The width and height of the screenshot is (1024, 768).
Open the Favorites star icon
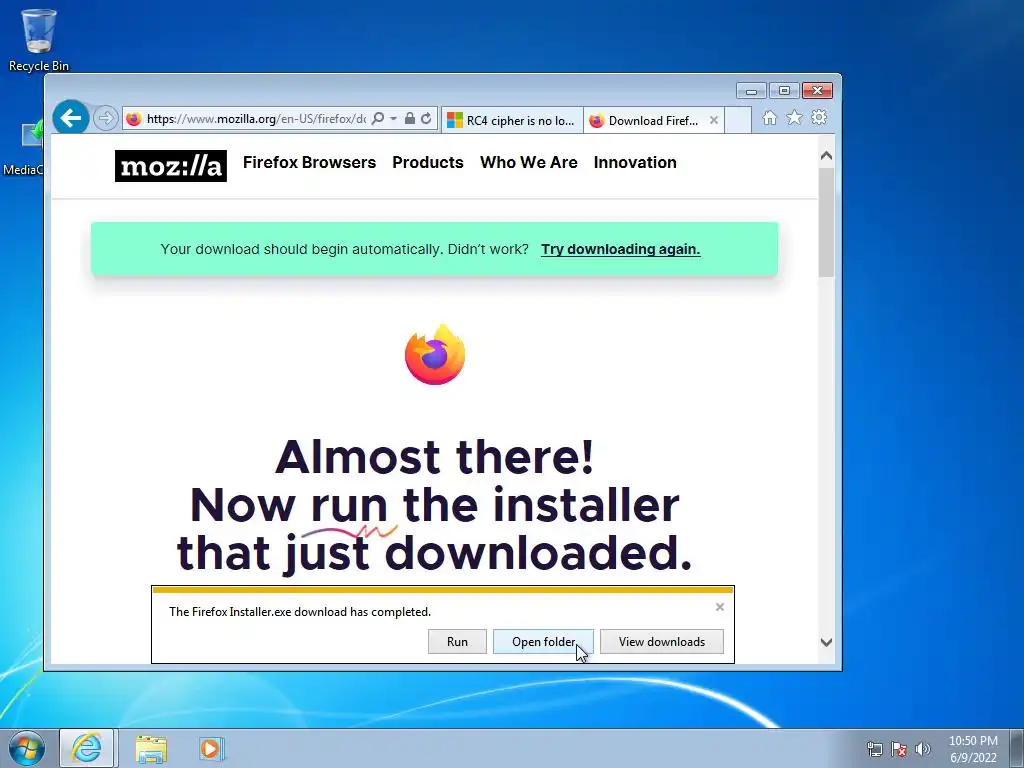794,118
